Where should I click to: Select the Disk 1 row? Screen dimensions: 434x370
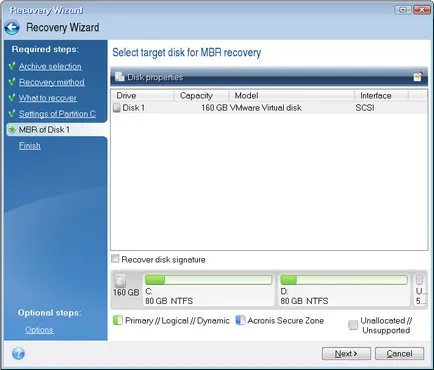point(269,108)
